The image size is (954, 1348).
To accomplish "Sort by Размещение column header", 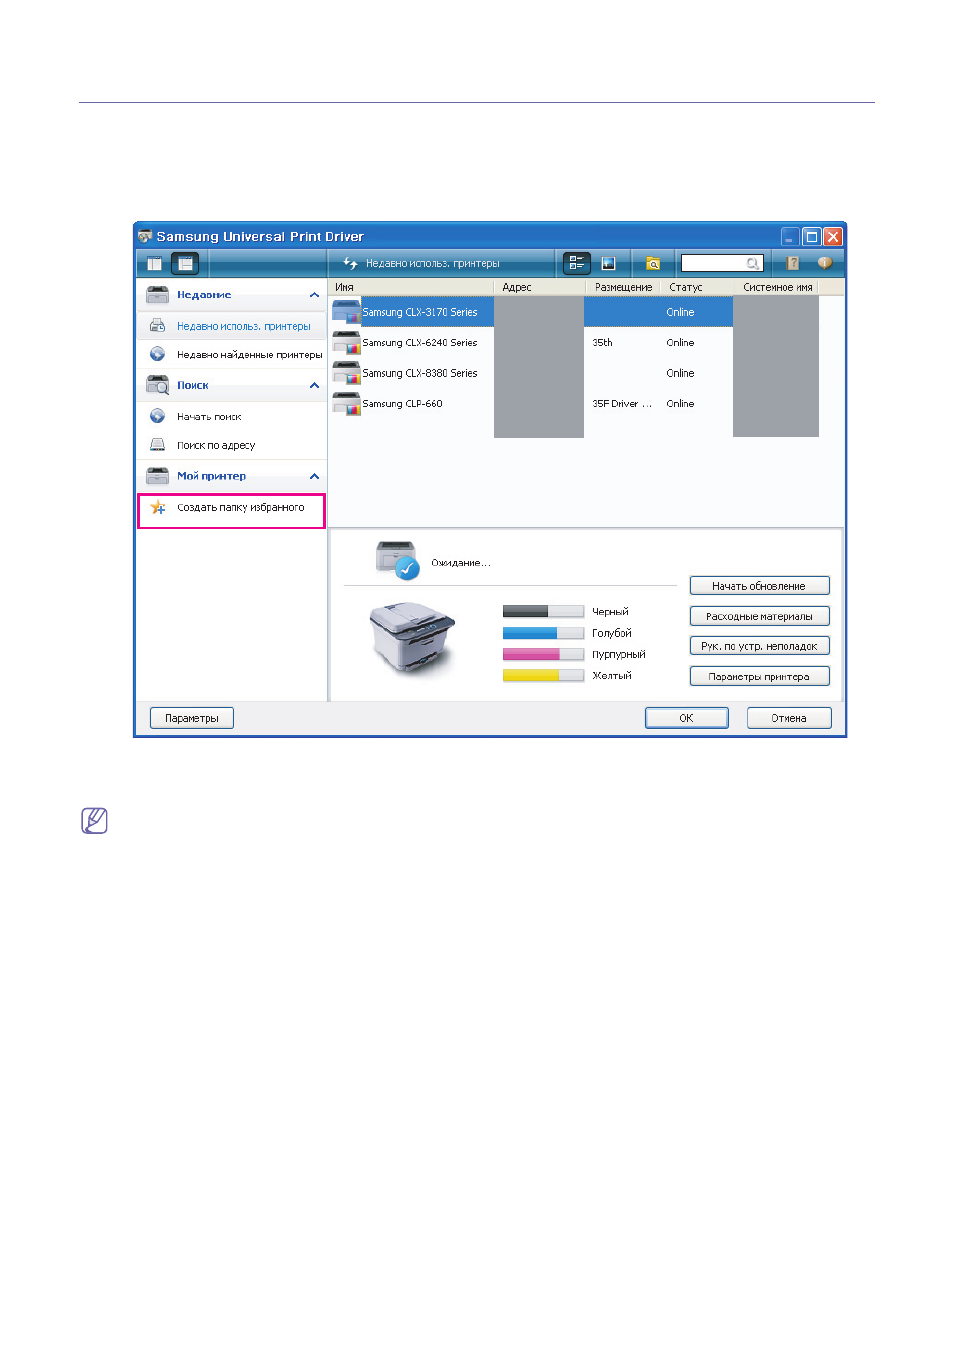I will point(623,287).
